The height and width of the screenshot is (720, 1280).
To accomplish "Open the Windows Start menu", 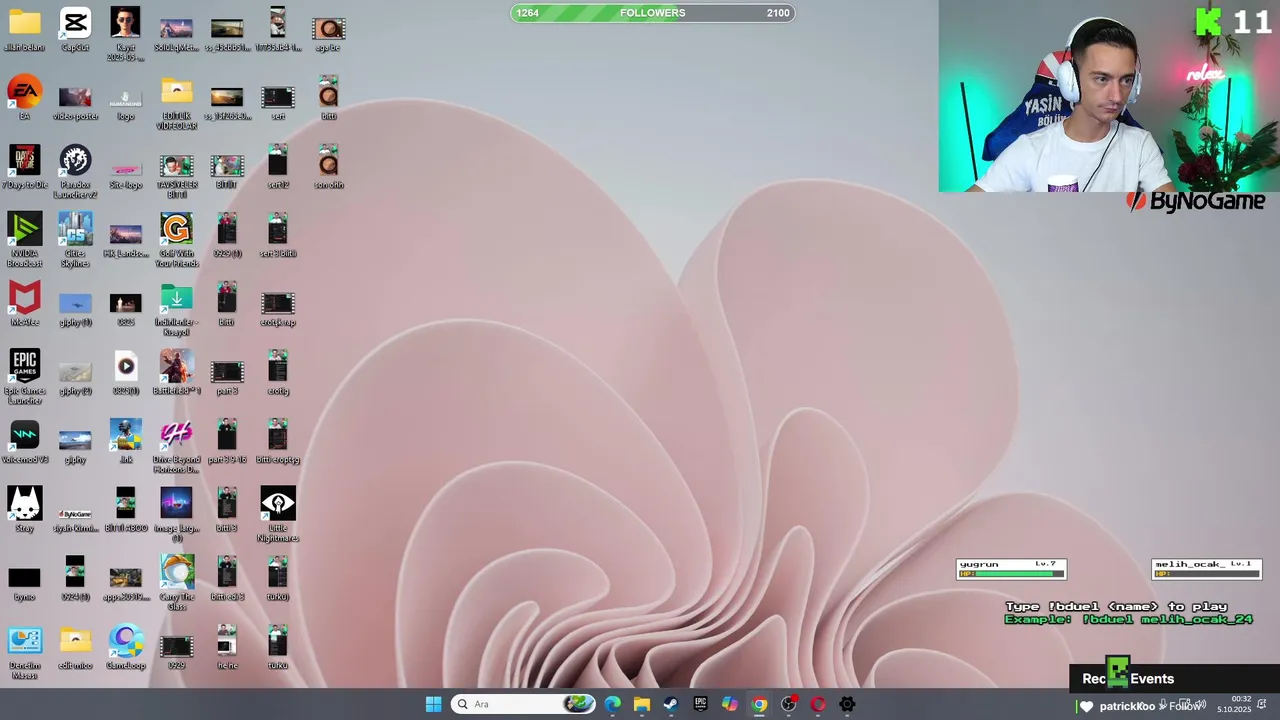I will point(433,704).
